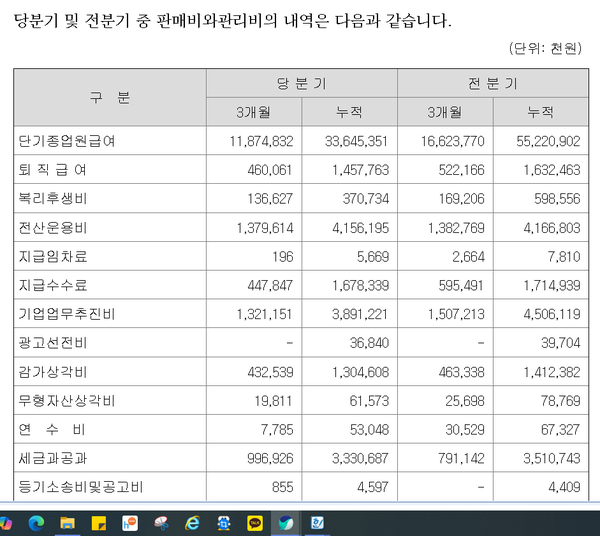Screen dimensions: 600x536
Task: Launch the yellow Sticky Notes taskbar icon
Action: [x=99, y=523]
